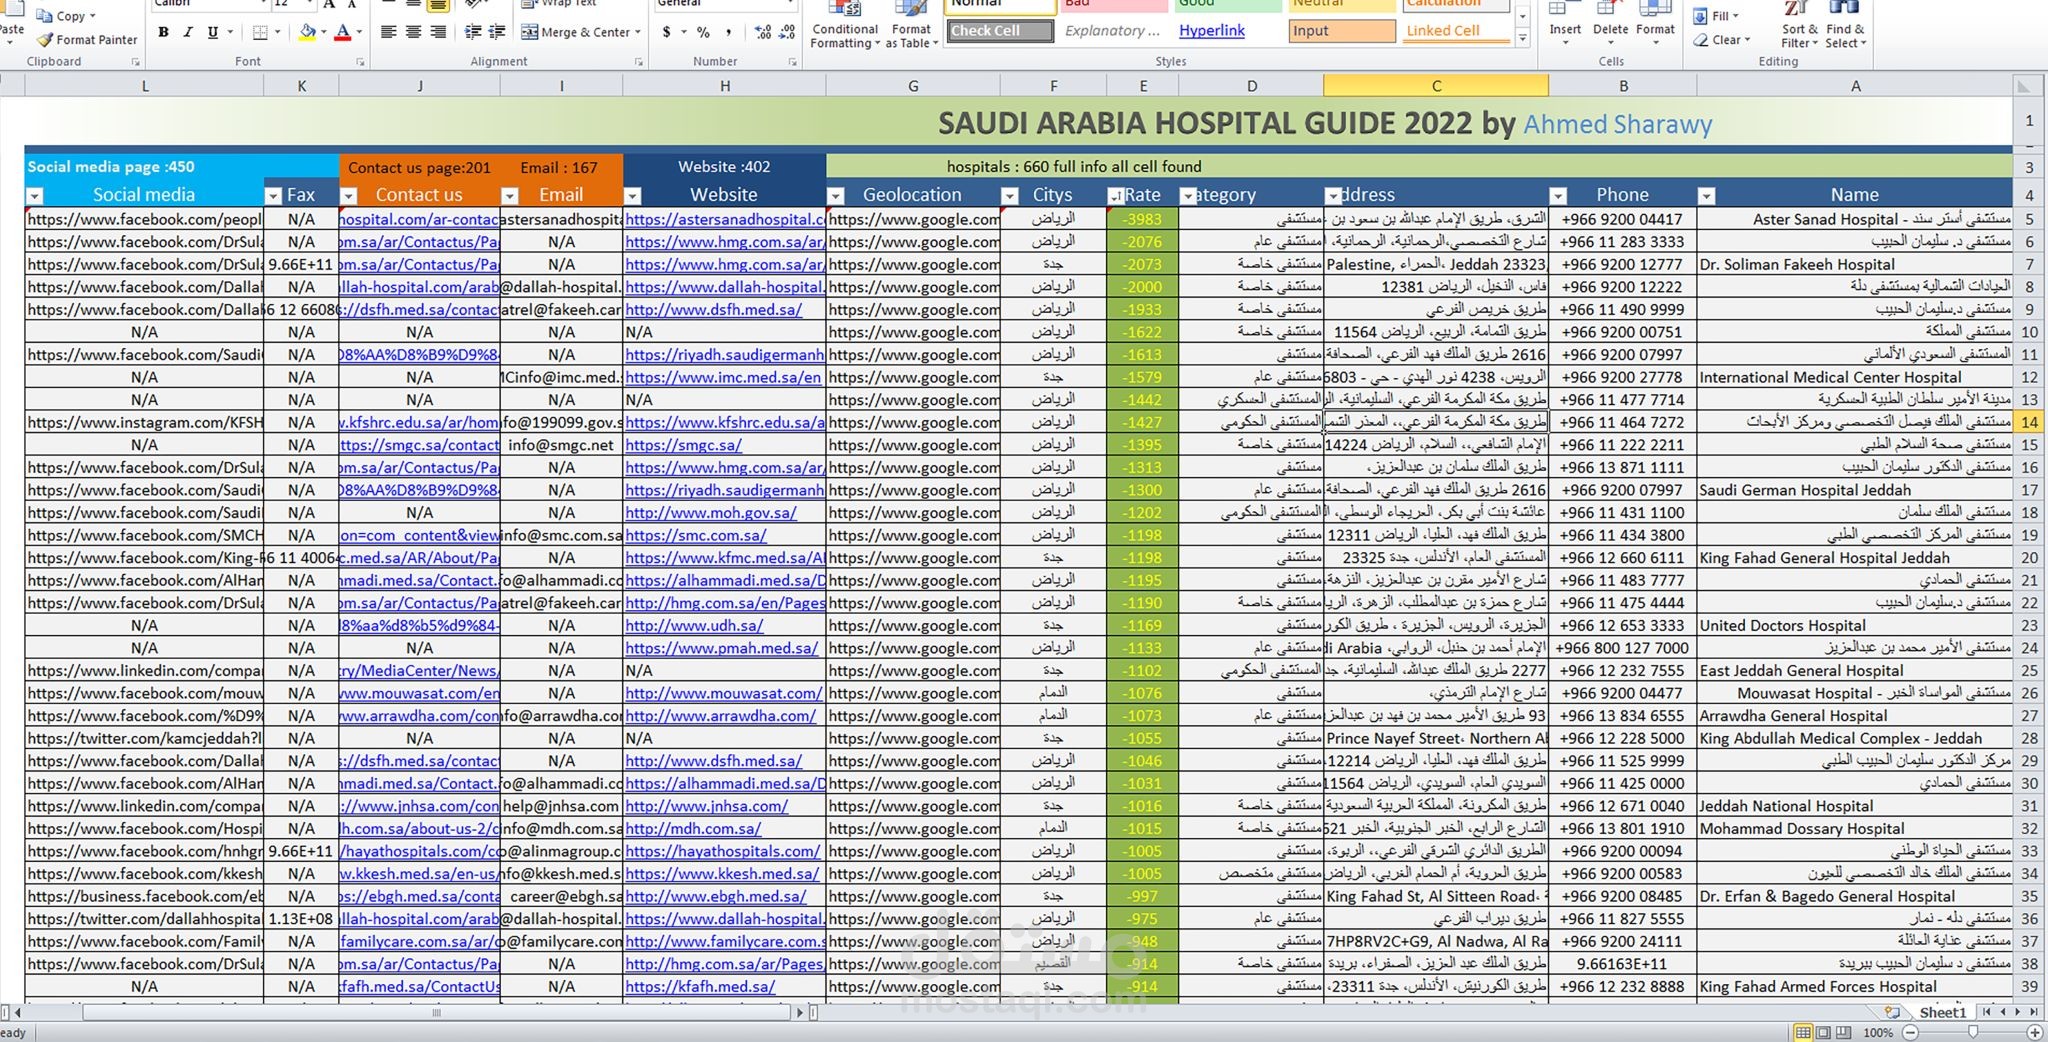Toggle Bold formatting

click(163, 32)
